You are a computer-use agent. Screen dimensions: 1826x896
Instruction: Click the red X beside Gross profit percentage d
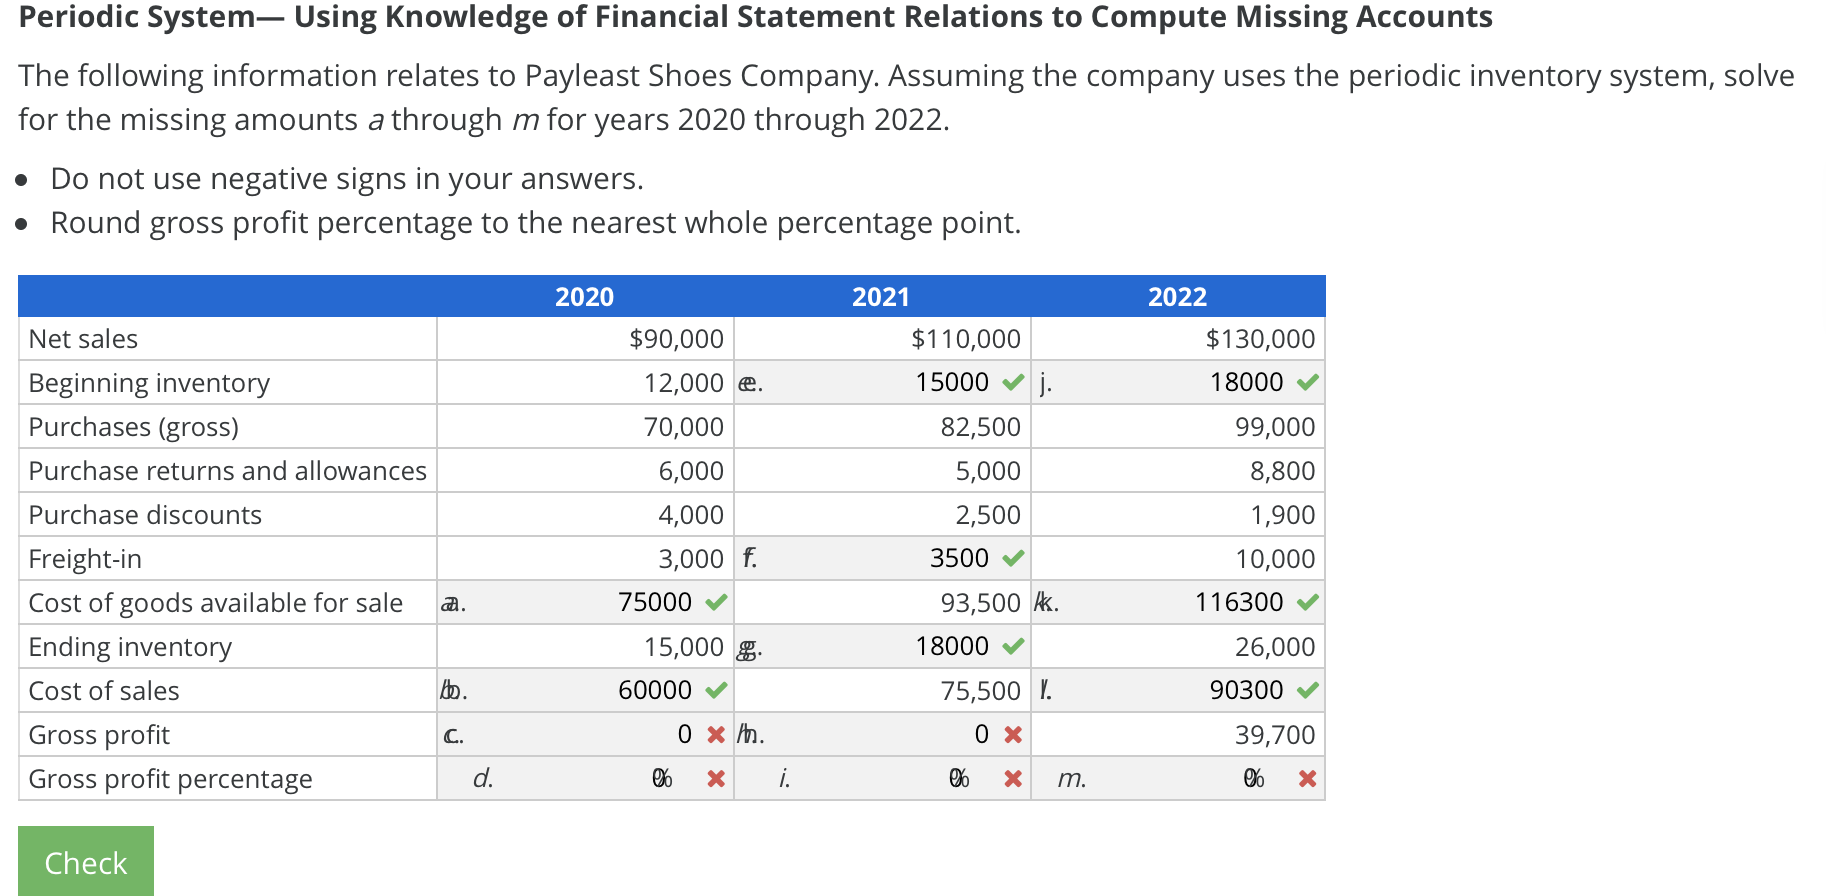714,778
